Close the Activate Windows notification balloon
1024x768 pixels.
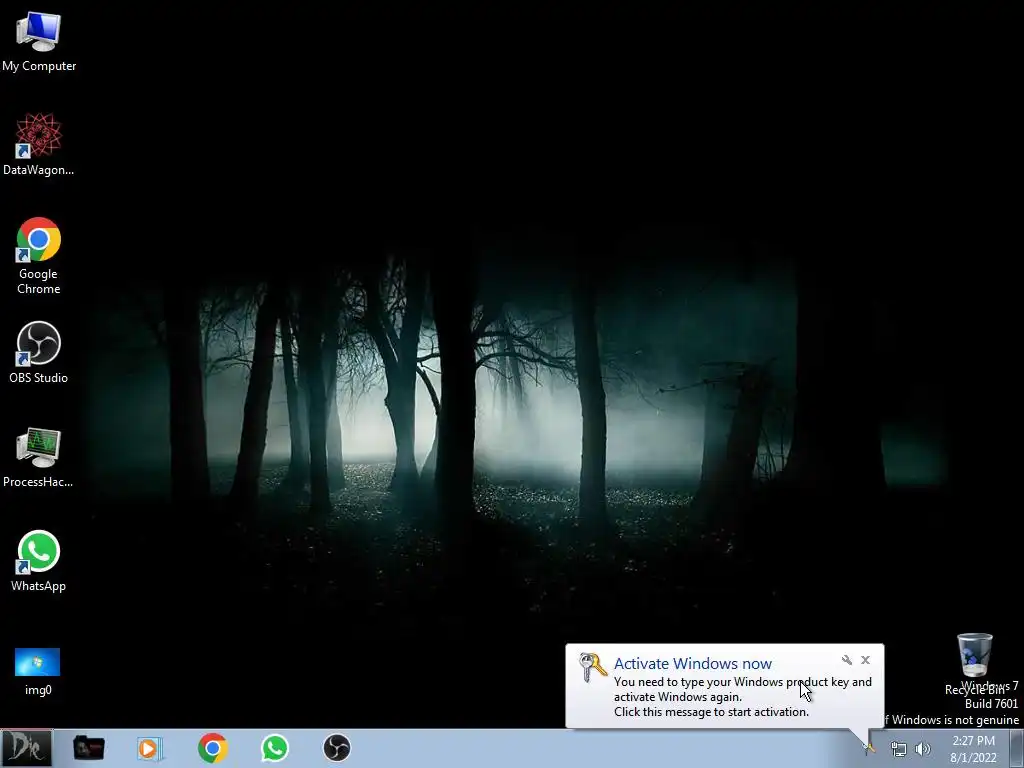point(865,660)
